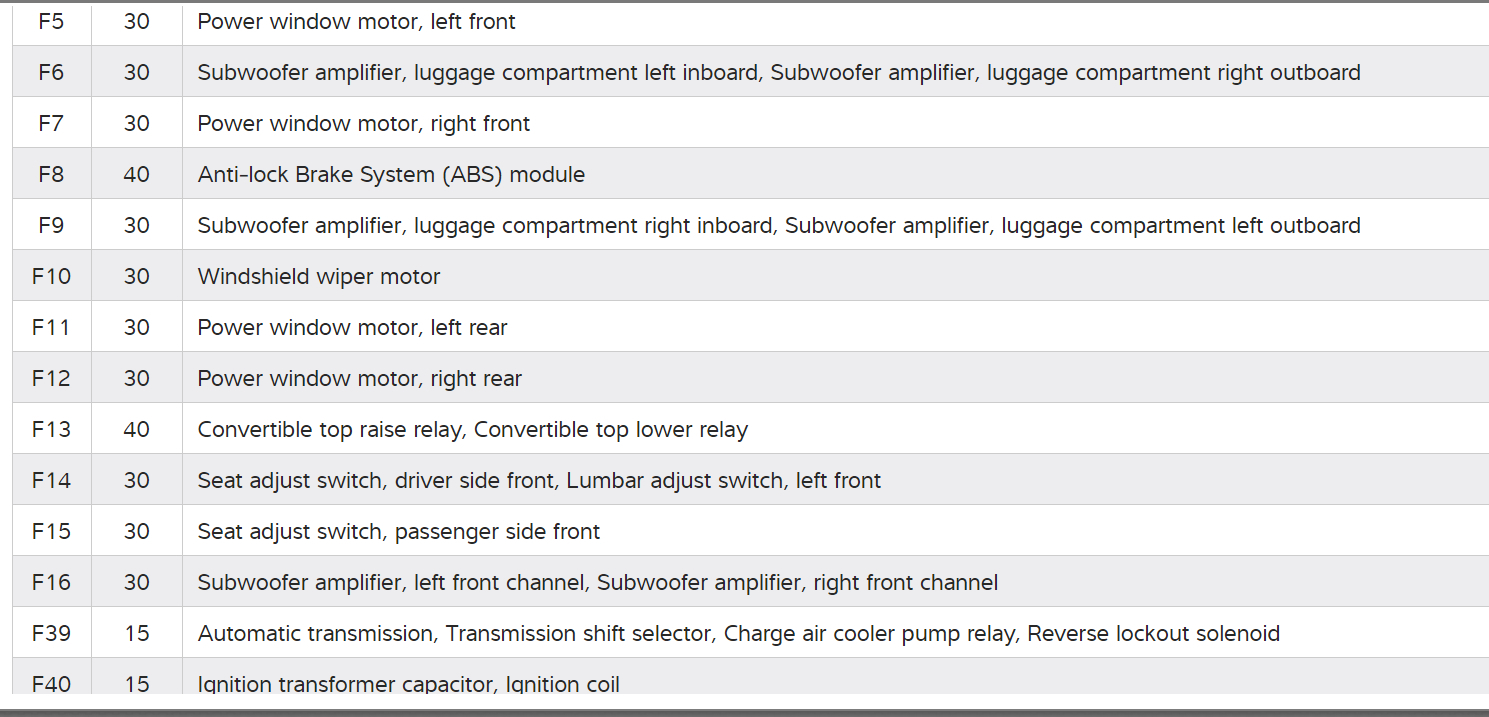Select the 'Anti-lock Brake System (ABS) module' row

coord(391,174)
